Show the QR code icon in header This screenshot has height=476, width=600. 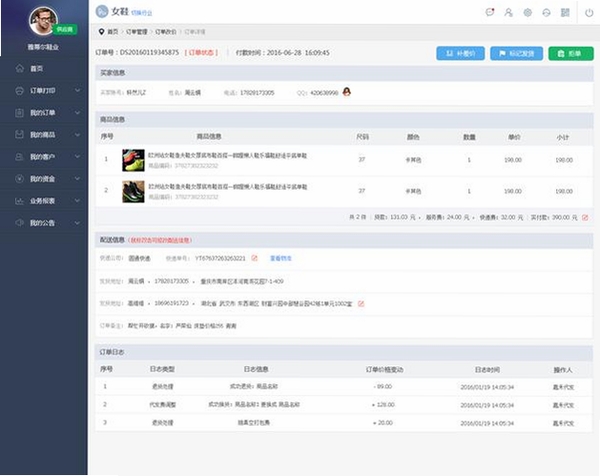click(565, 13)
